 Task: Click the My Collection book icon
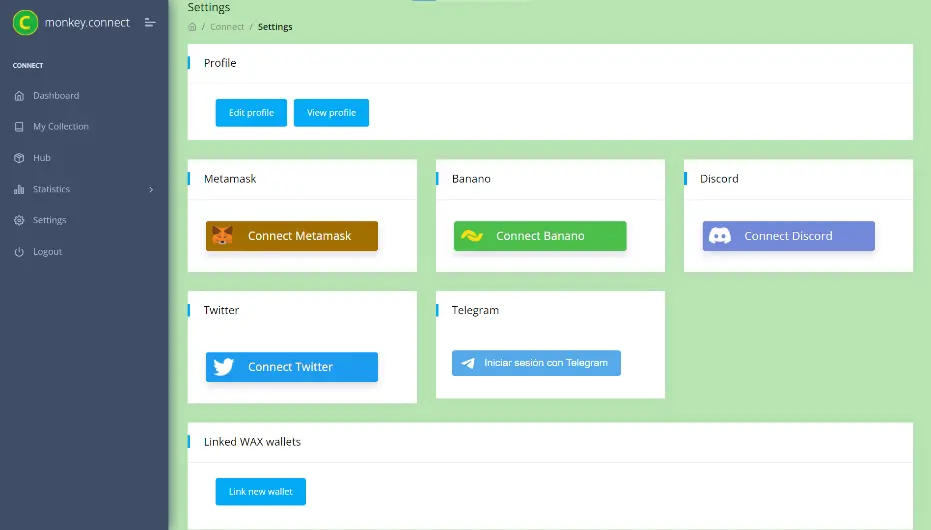click(x=19, y=126)
